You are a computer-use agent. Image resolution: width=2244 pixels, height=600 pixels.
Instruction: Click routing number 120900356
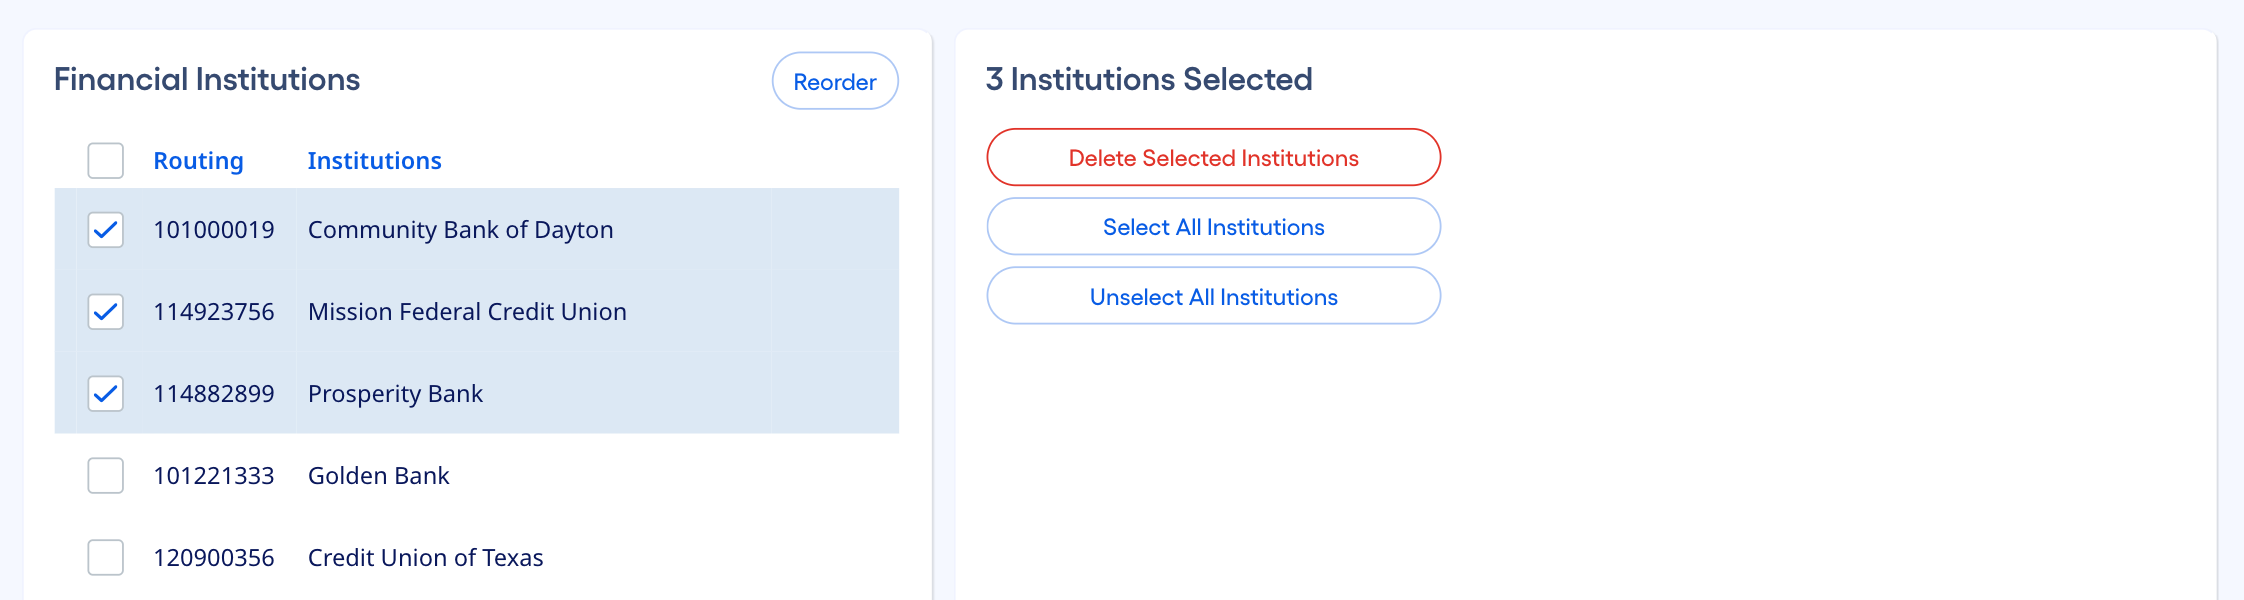click(x=215, y=557)
